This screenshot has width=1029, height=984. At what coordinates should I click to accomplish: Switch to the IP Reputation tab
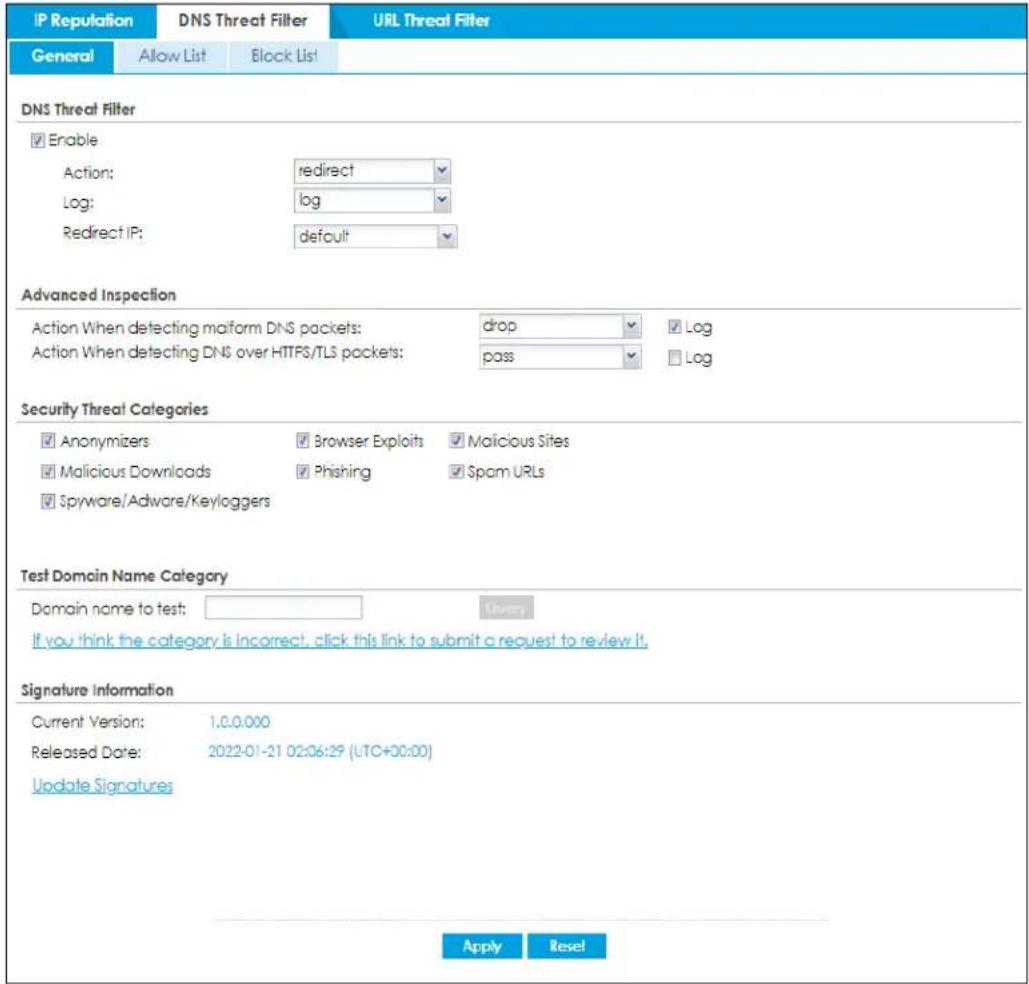[83, 20]
